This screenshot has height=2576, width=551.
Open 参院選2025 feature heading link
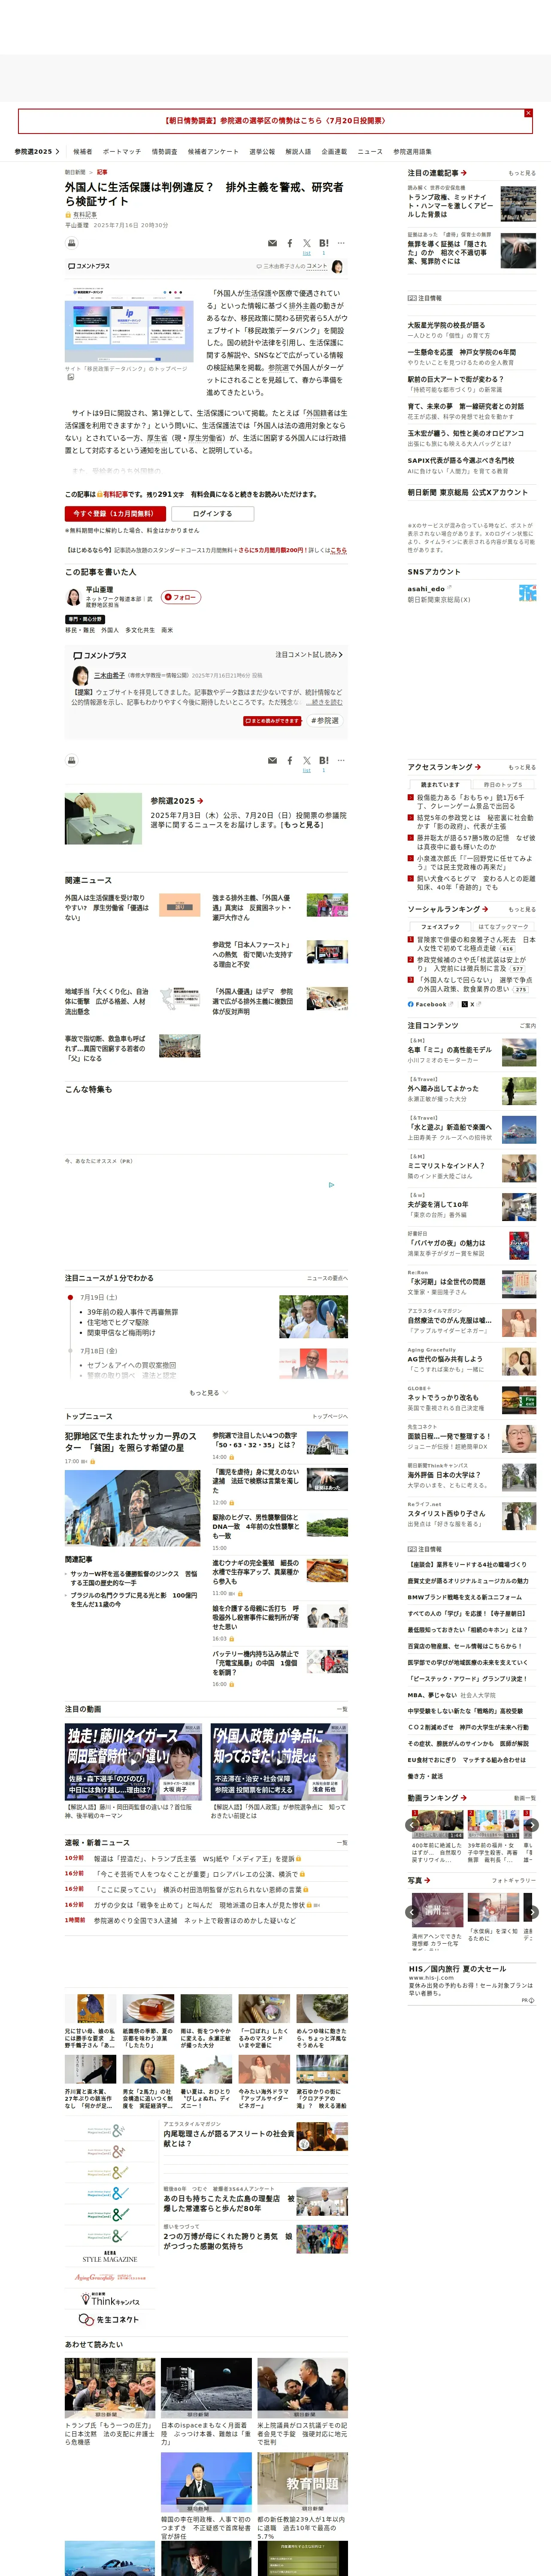tap(177, 801)
